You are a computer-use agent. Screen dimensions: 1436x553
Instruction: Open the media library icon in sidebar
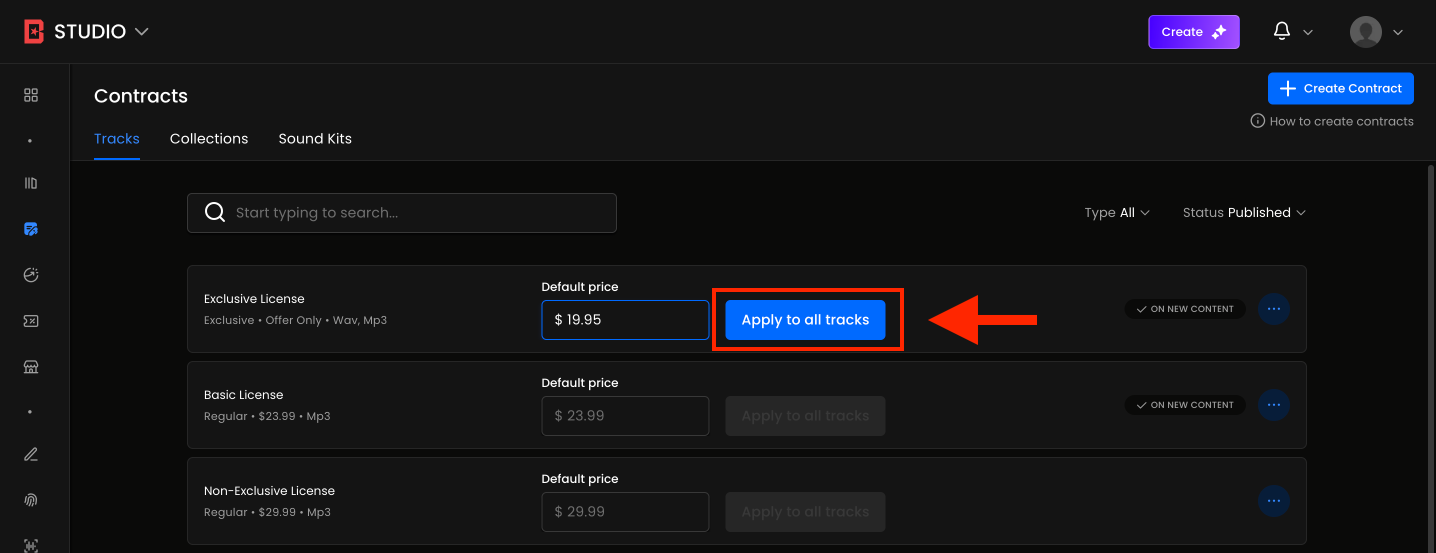31,183
